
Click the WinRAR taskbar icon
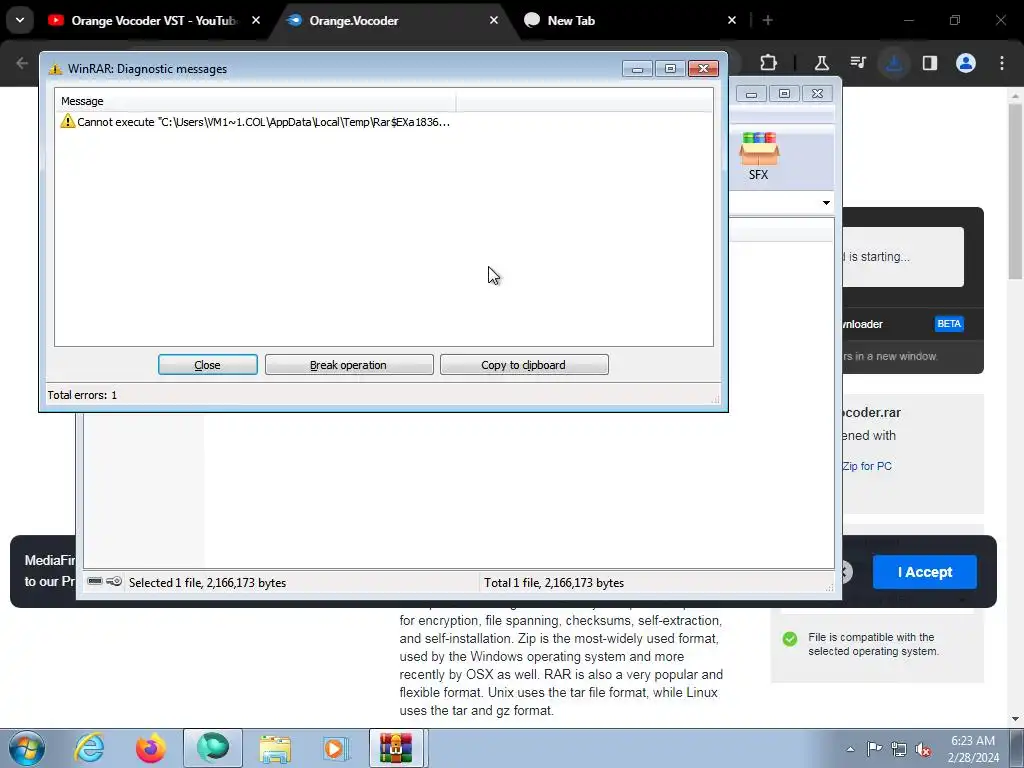pyautogui.click(x=396, y=748)
